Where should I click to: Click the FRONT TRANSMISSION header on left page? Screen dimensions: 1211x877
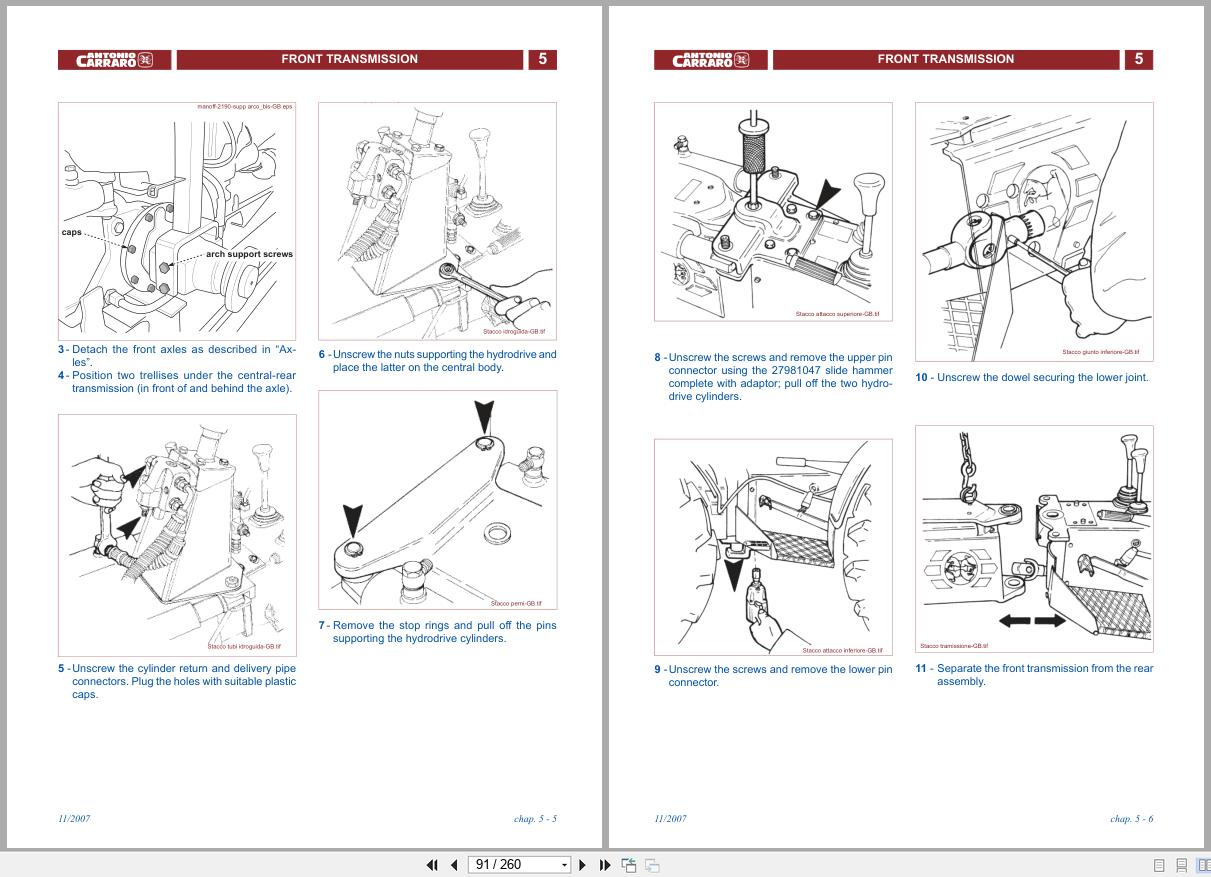point(349,59)
